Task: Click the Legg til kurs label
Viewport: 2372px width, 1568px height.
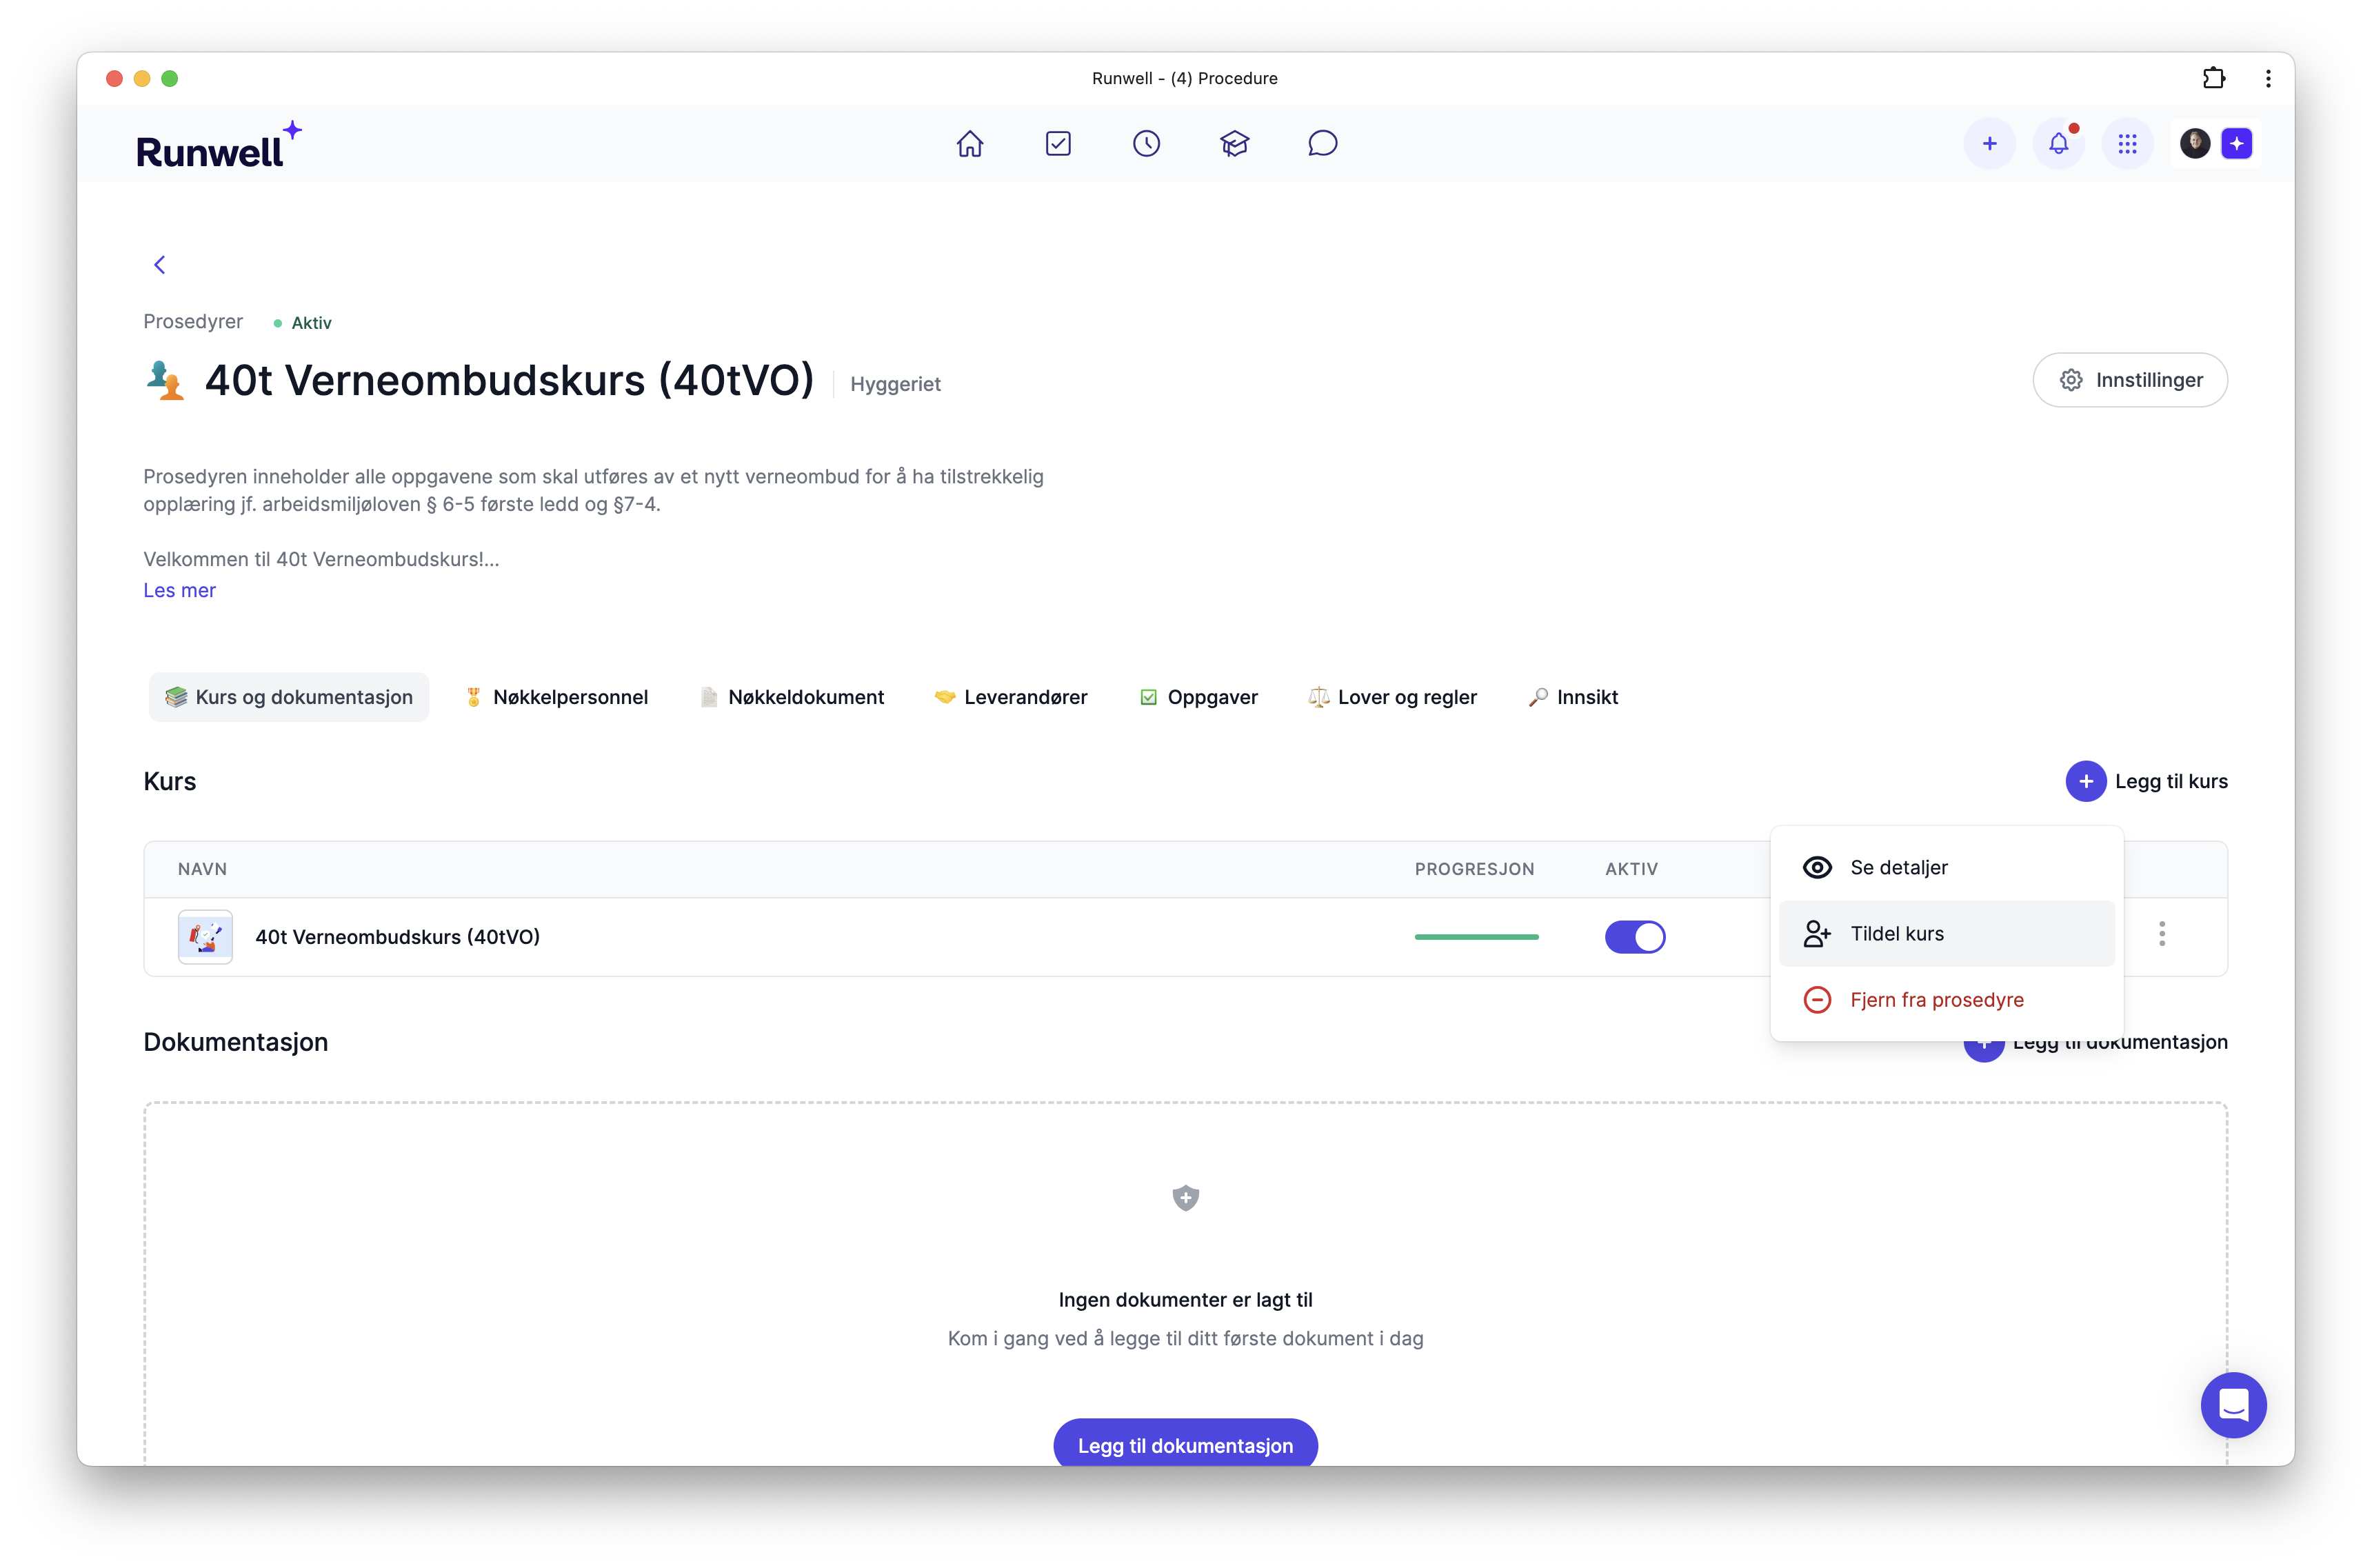Action: tap(2171, 781)
